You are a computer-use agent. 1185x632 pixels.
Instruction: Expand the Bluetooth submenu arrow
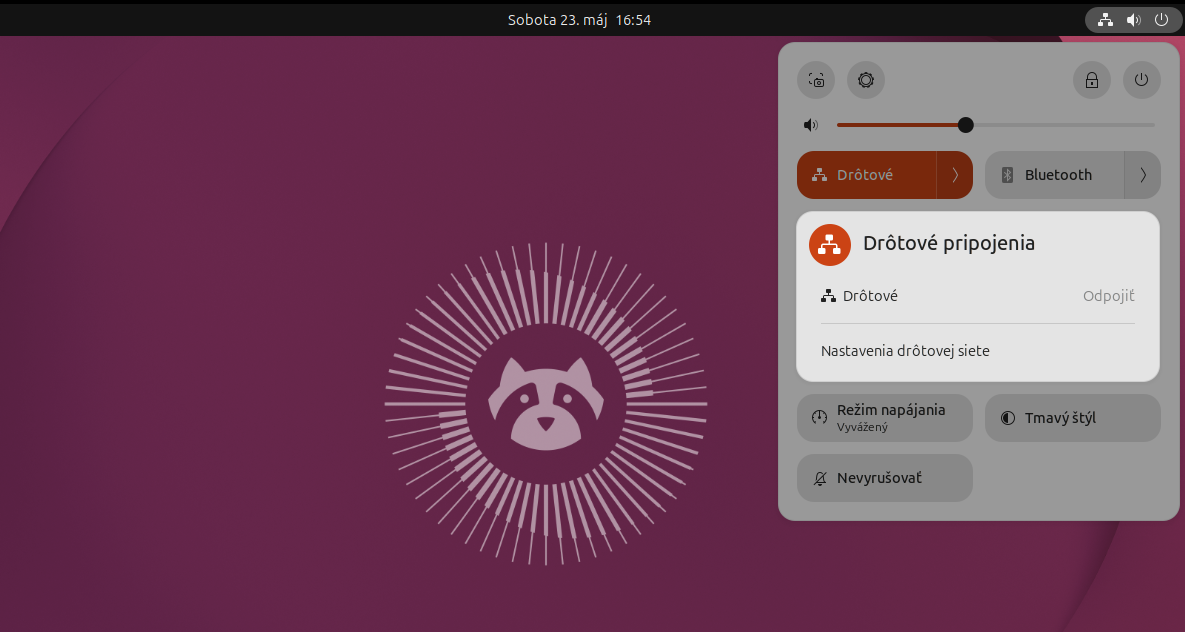click(x=1143, y=175)
